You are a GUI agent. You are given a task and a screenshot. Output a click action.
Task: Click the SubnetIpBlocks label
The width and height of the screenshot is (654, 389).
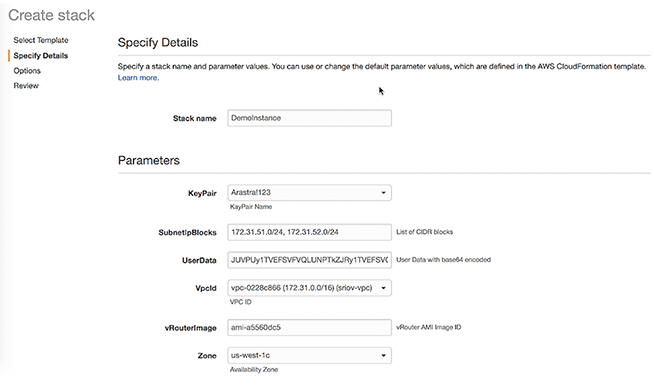coord(187,233)
